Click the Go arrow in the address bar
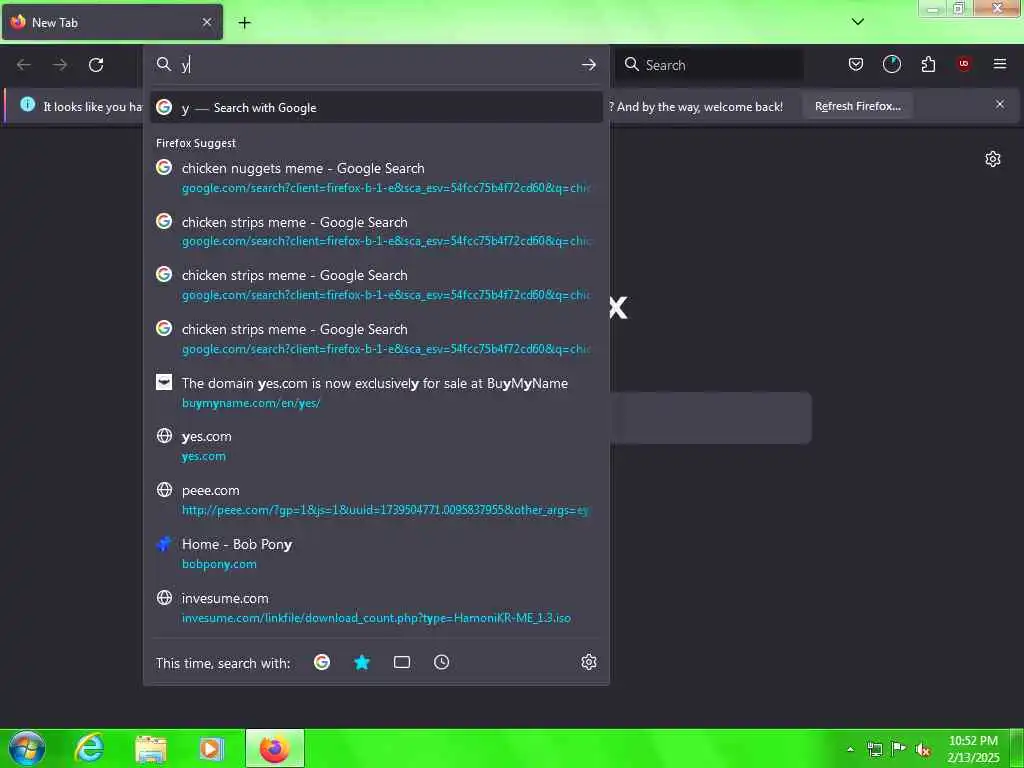The height and width of the screenshot is (768, 1024). 588,65
